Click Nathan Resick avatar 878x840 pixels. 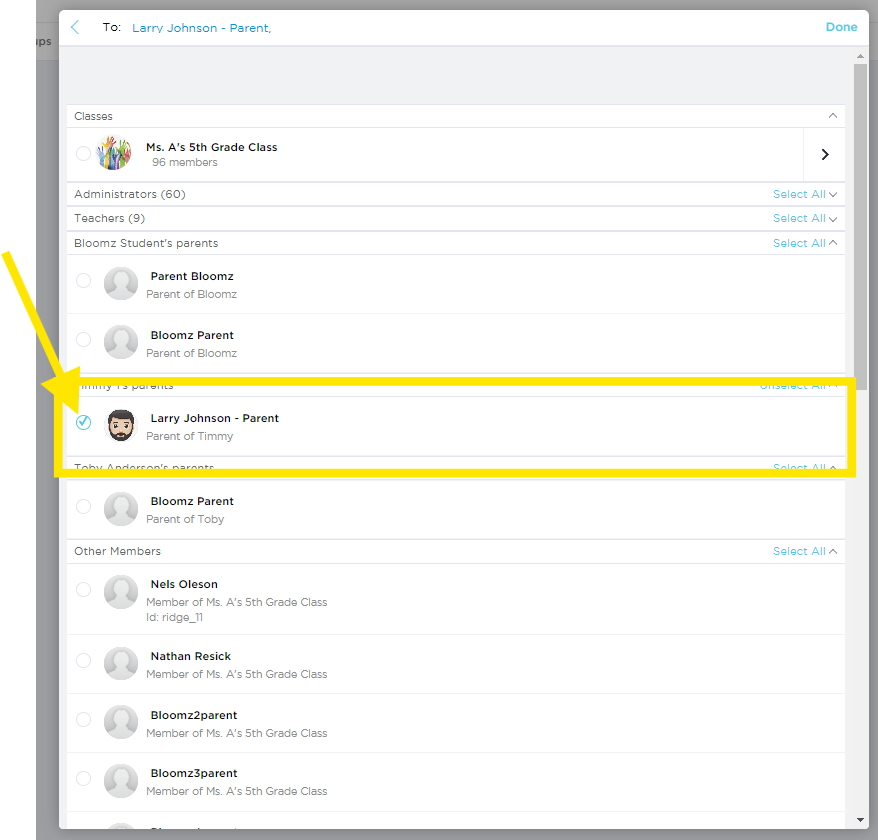(121, 664)
